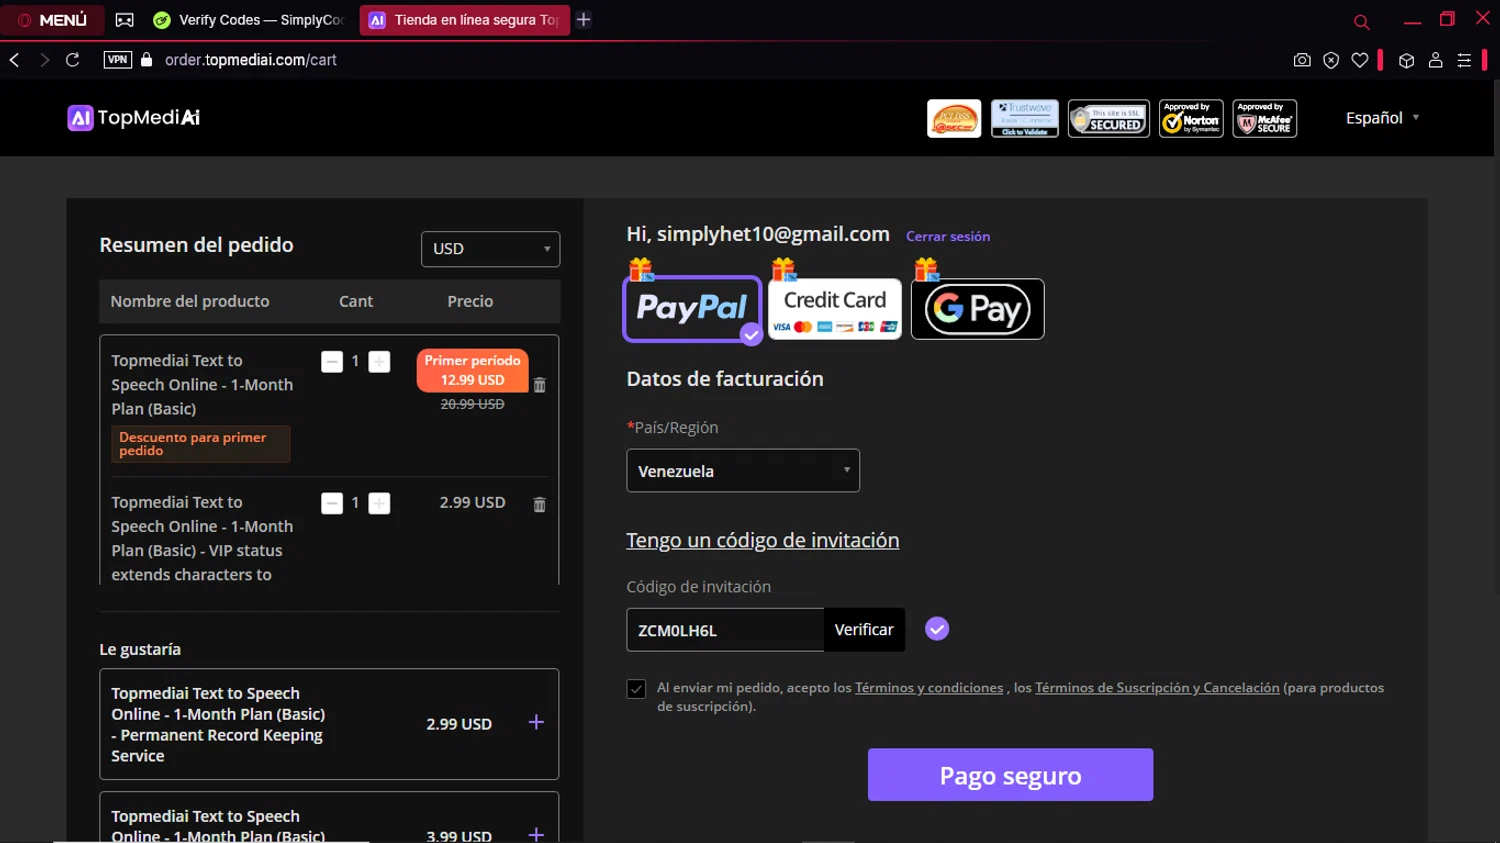Select Google Pay payment option

click(x=977, y=309)
